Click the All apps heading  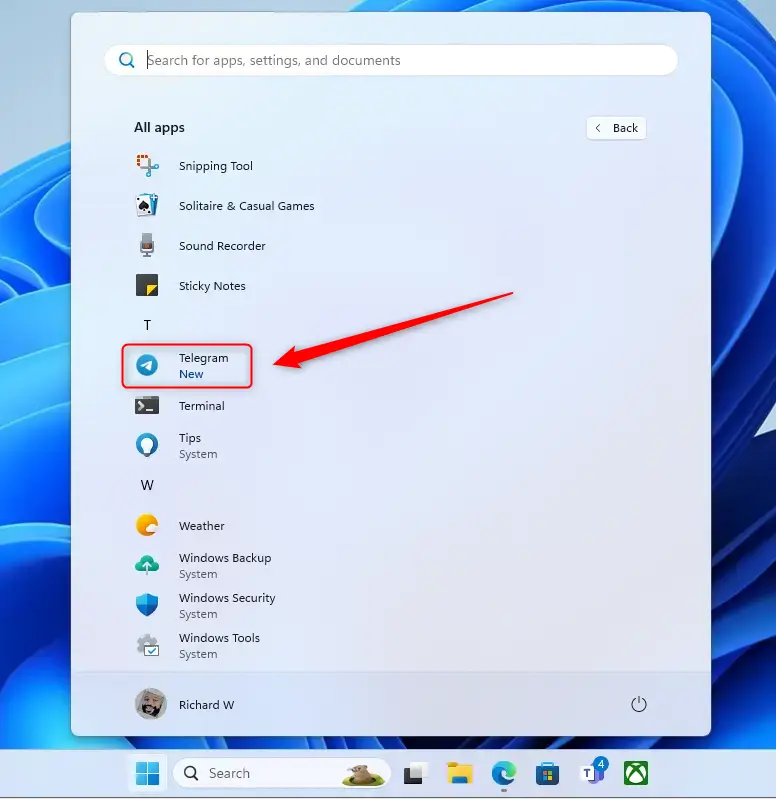[159, 127]
